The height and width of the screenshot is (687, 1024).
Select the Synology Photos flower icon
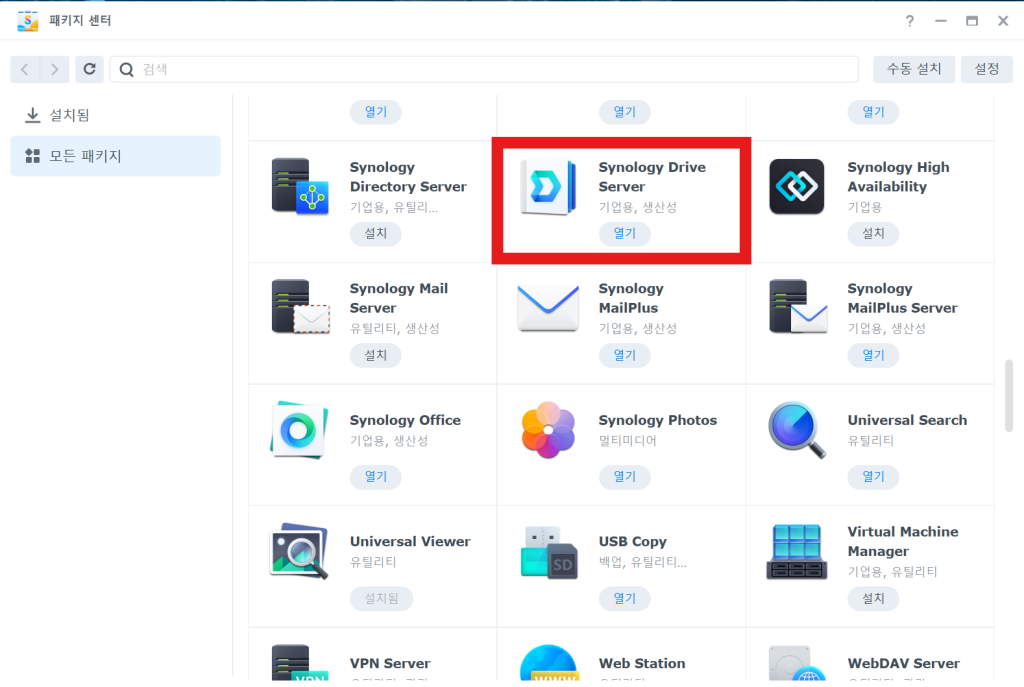click(548, 430)
